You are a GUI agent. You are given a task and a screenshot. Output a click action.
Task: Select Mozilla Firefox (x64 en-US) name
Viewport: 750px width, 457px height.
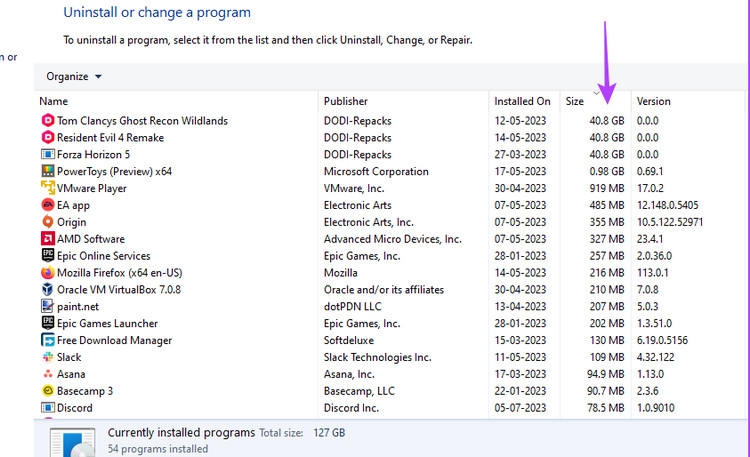120,273
